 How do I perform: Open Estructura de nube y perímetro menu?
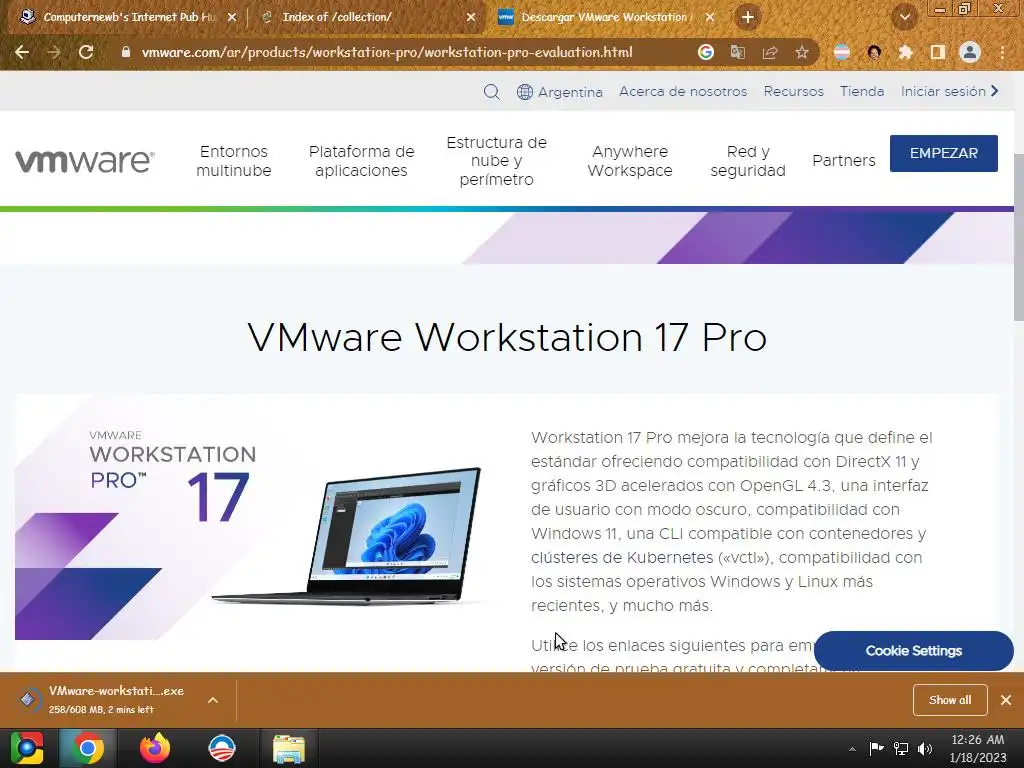pos(496,161)
